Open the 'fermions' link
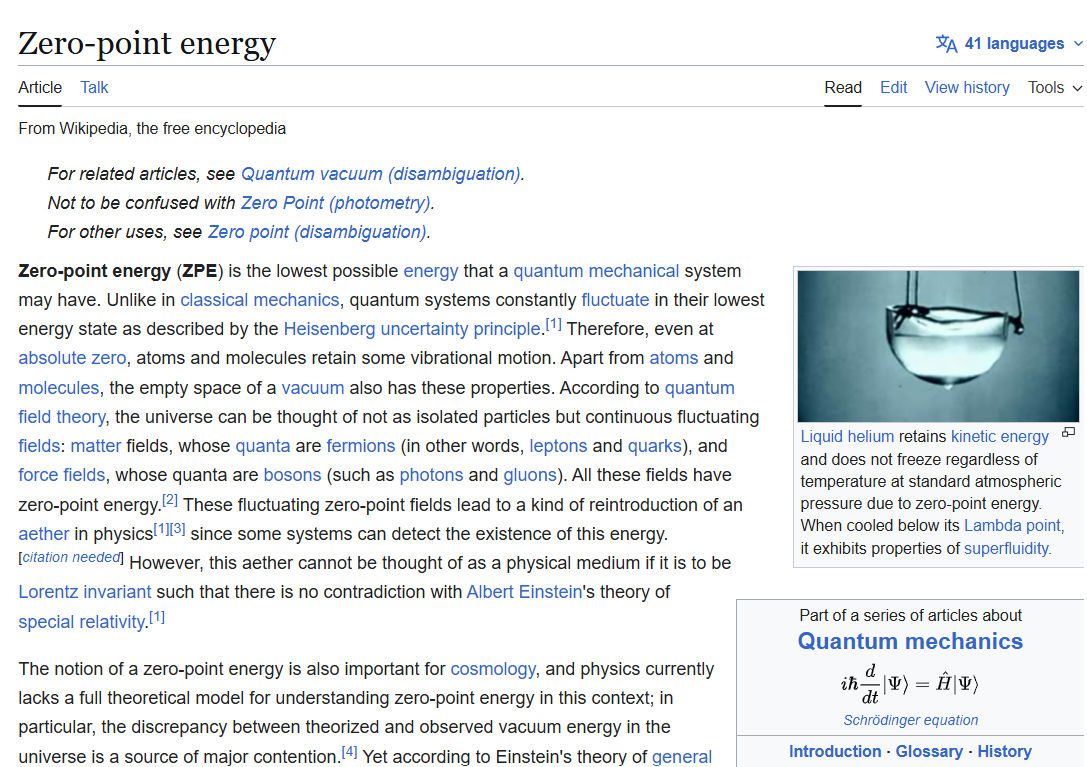Screen dimensions: 1087x767 (x=360, y=446)
